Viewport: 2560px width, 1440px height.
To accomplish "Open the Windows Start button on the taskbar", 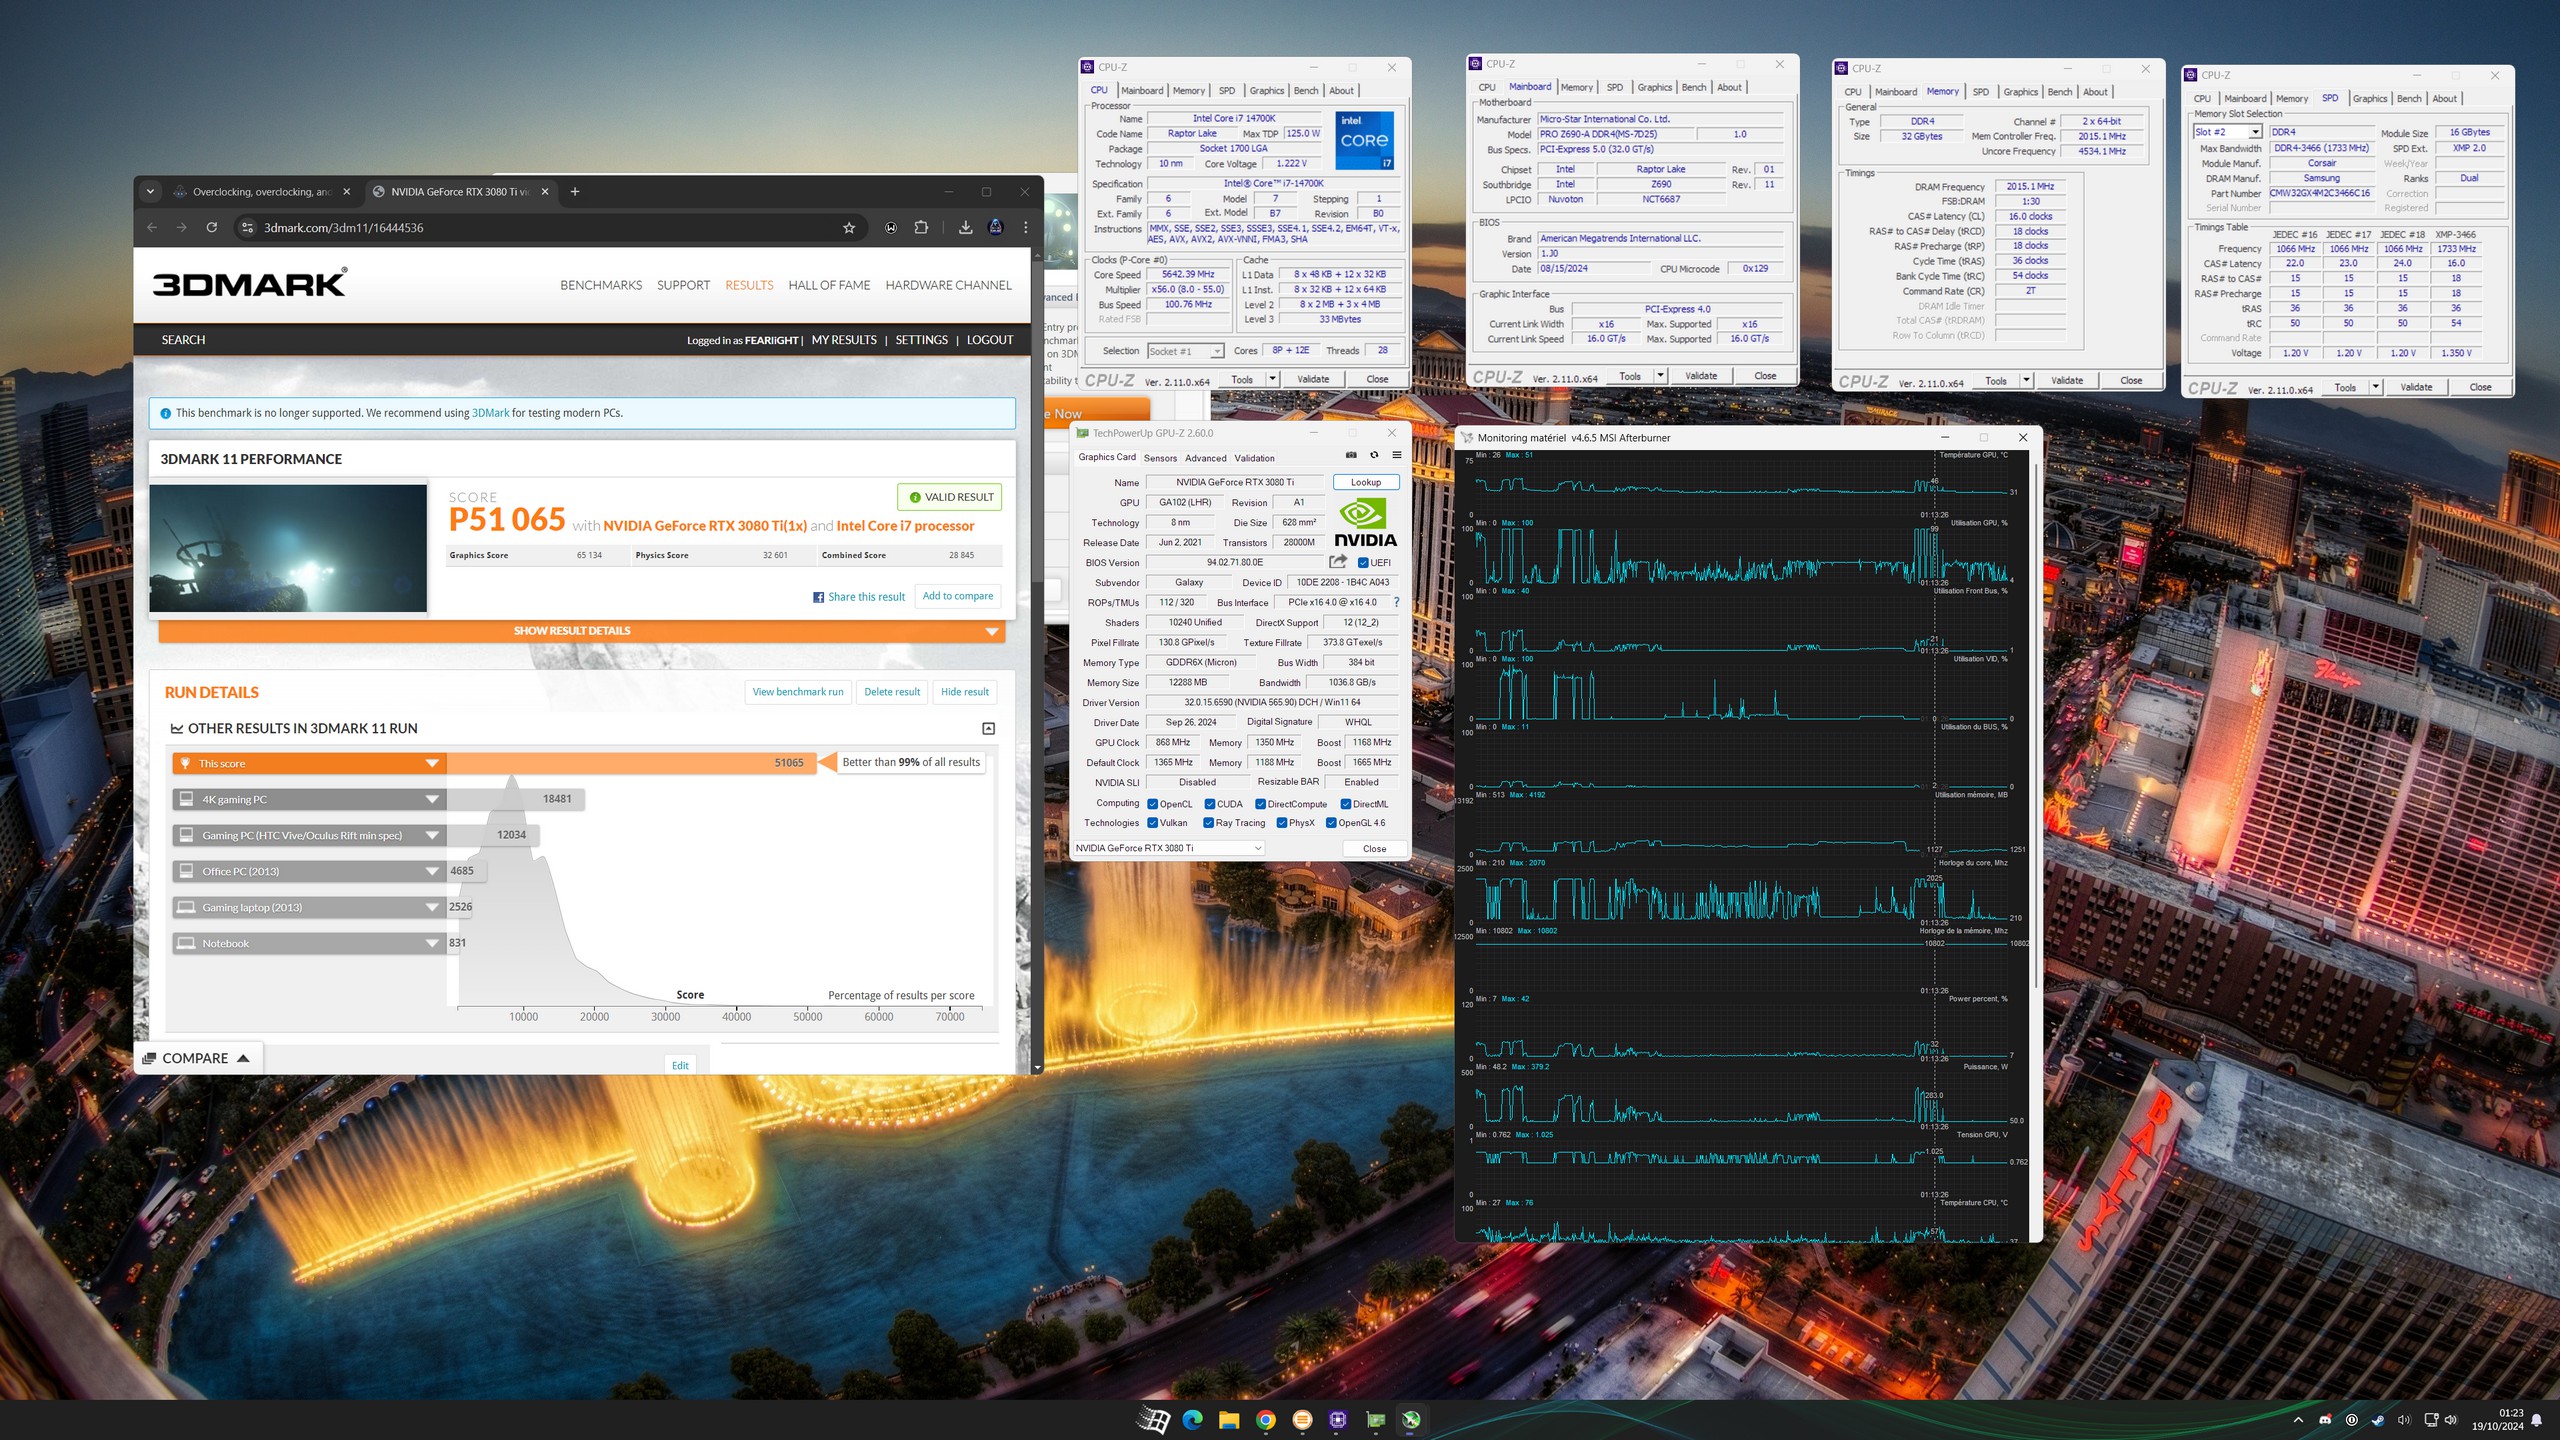I will point(1153,1420).
